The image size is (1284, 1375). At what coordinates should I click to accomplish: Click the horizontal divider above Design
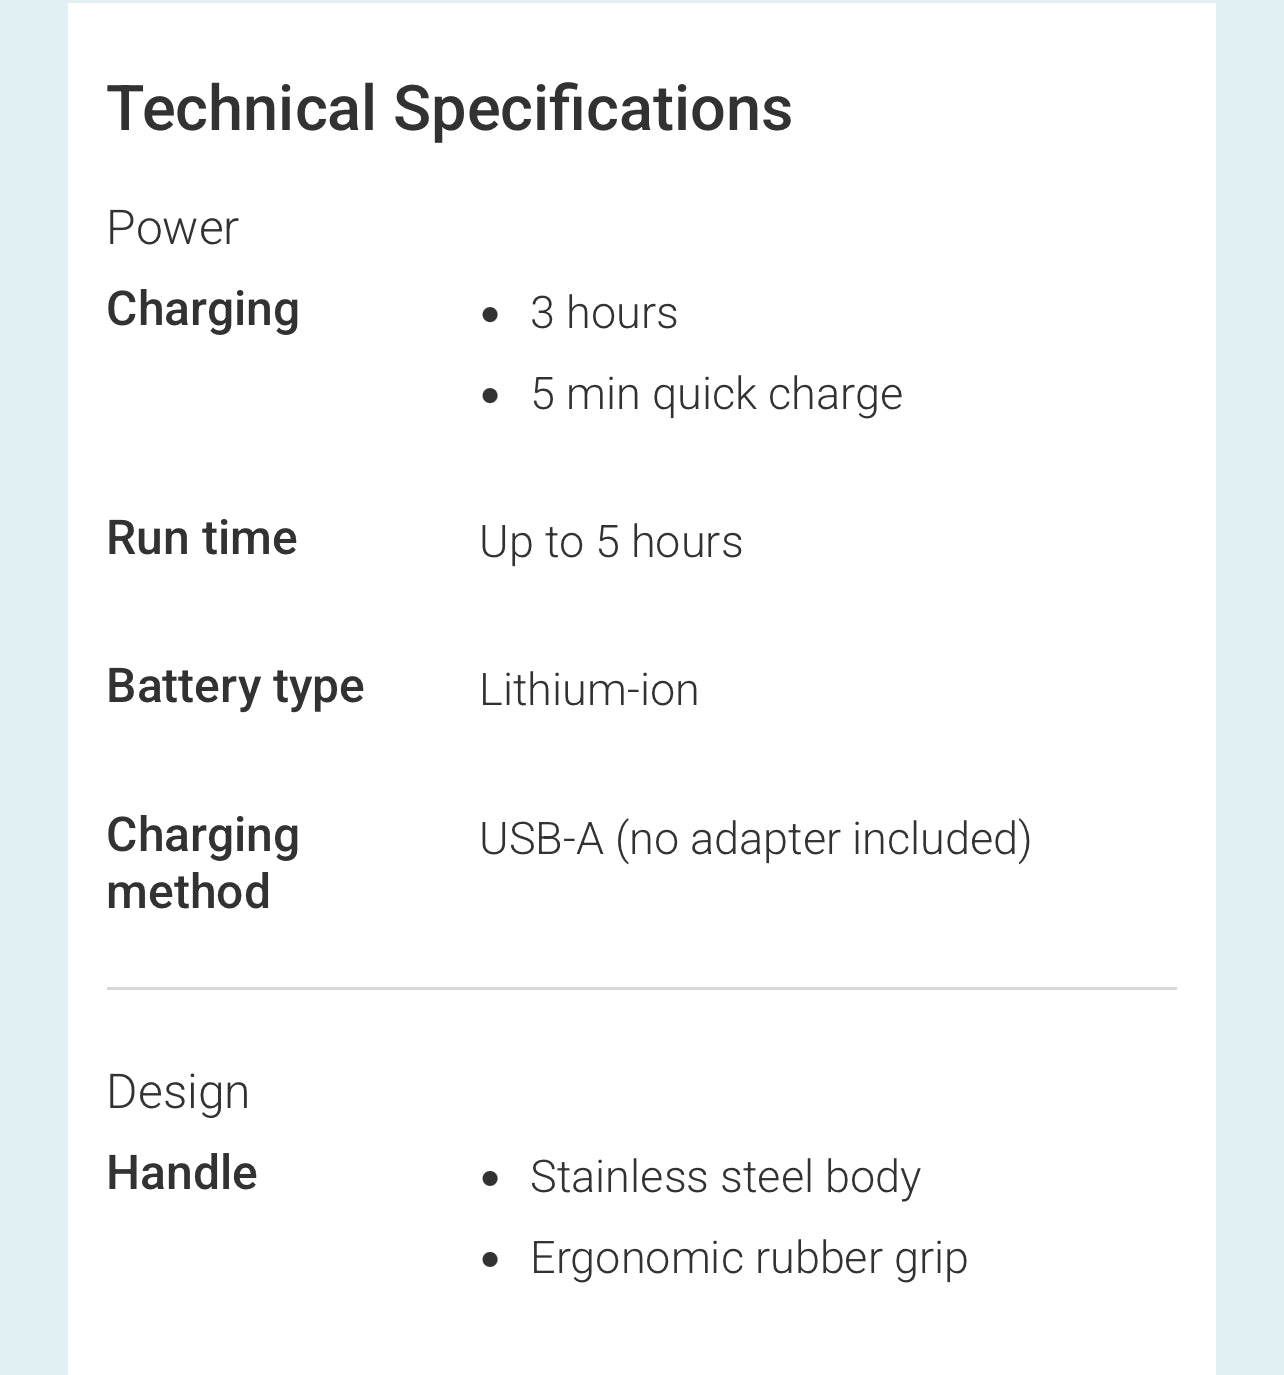(641, 988)
